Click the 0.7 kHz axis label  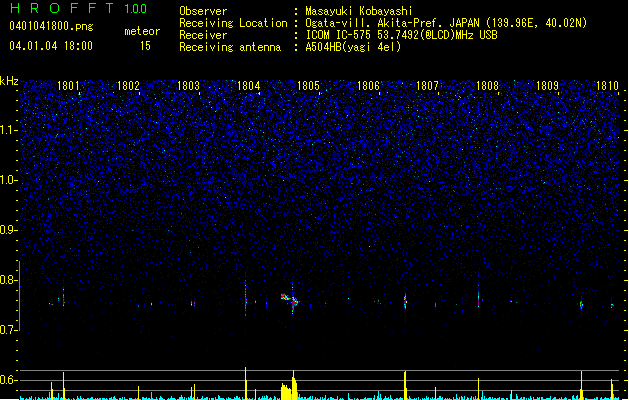(8, 330)
